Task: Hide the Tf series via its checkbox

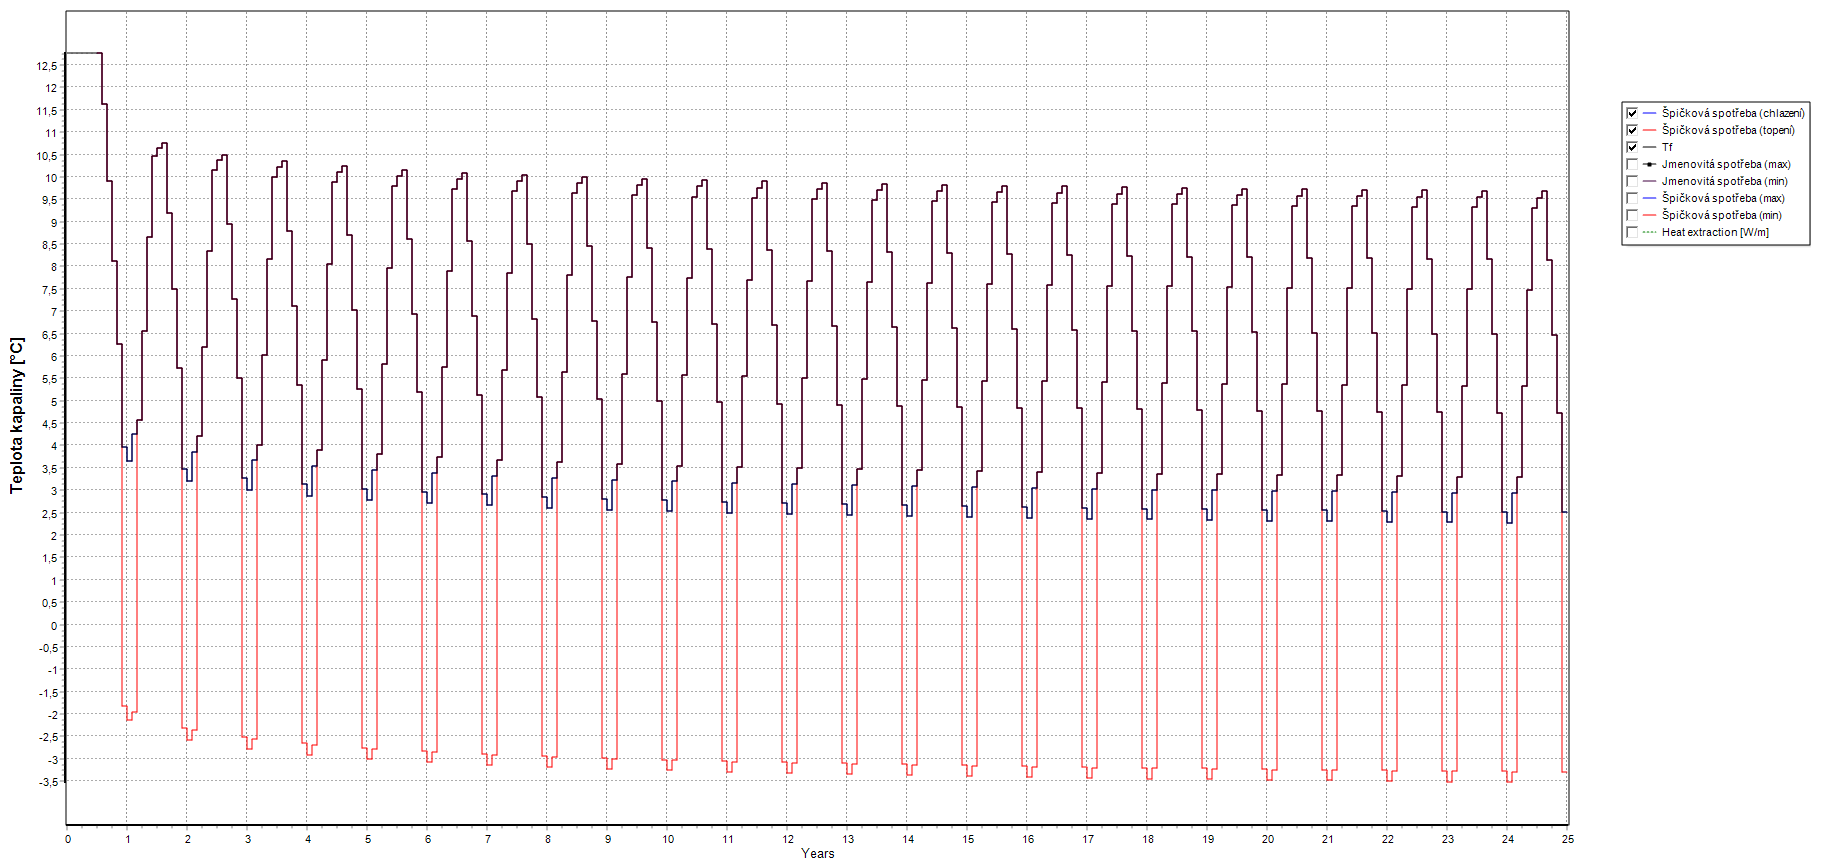Action: [1632, 147]
